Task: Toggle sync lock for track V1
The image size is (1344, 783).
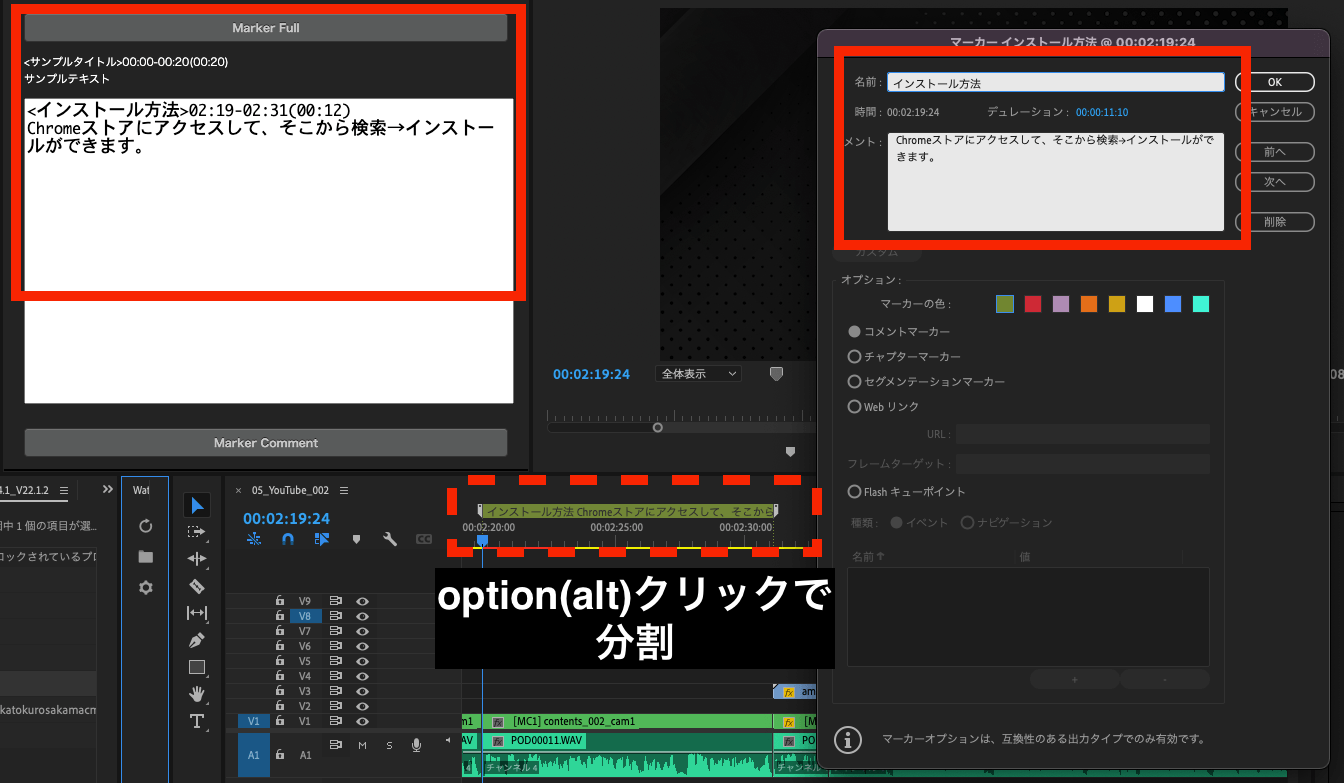Action: coord(336,721)
